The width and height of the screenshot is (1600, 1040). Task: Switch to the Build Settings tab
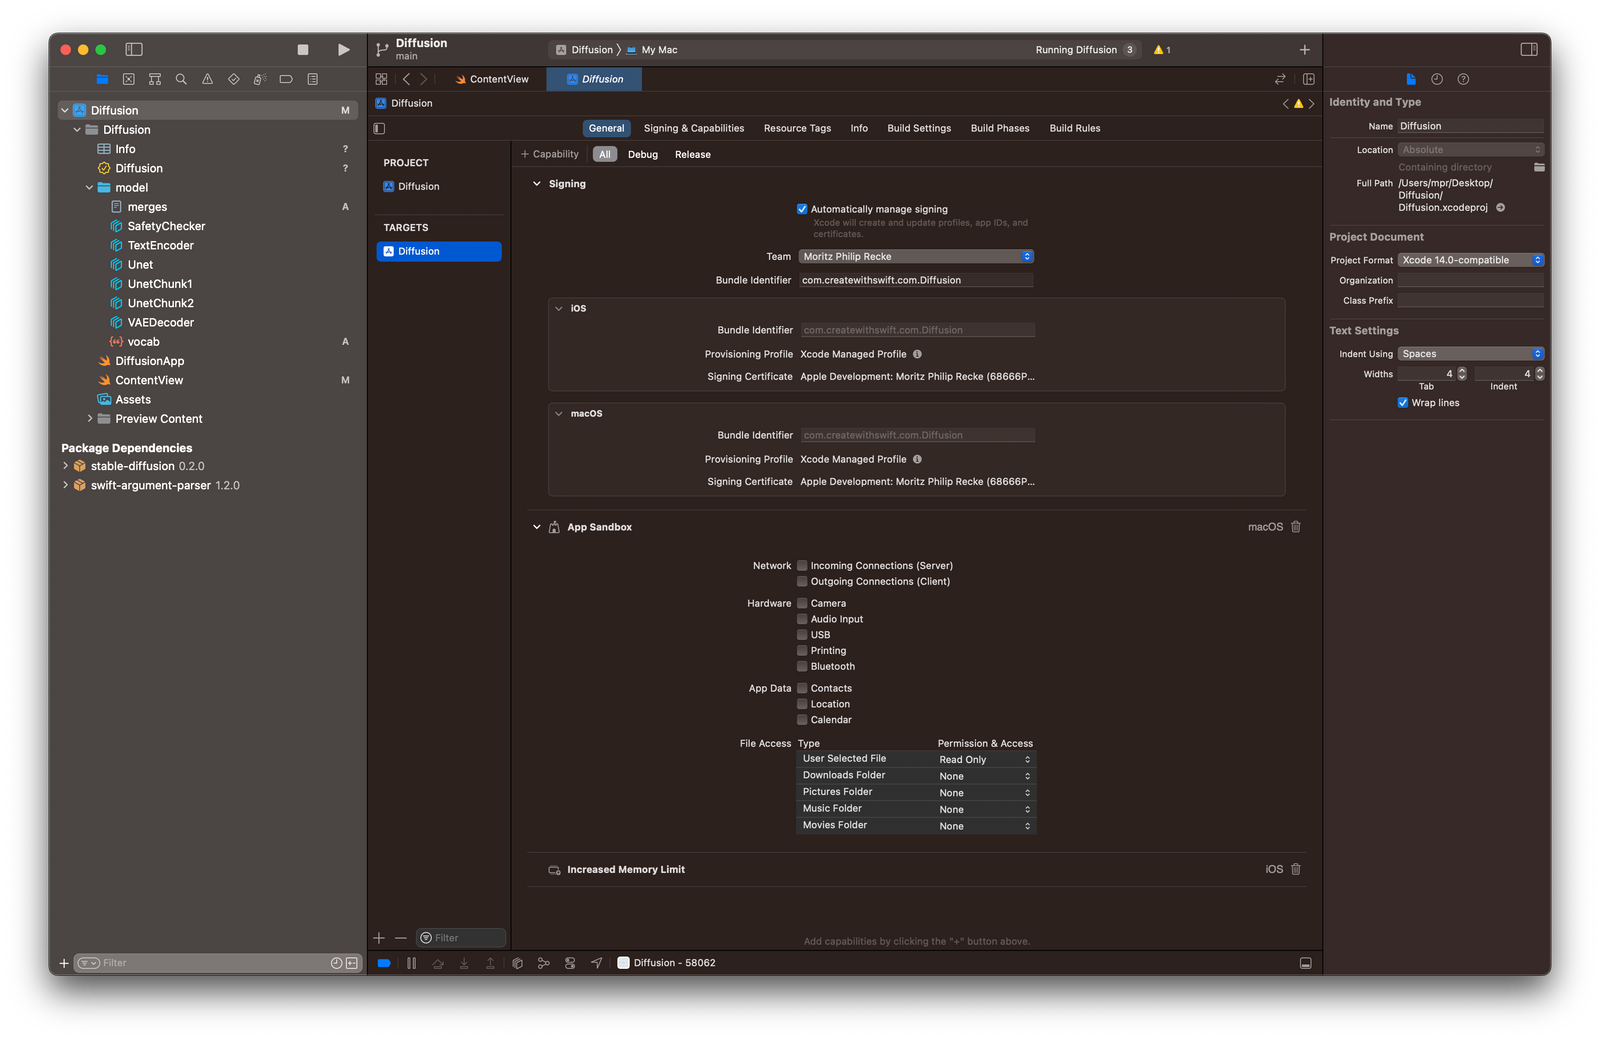918,128
